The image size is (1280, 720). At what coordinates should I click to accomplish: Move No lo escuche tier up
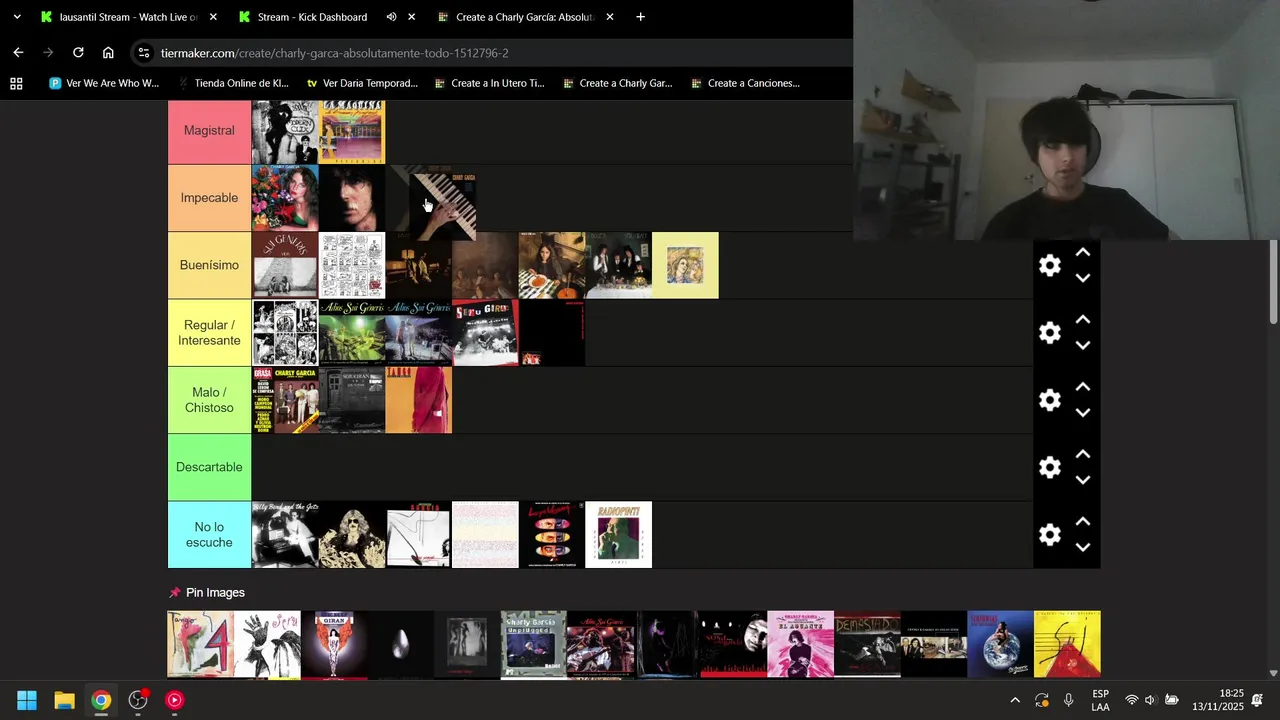pos(1082,522)
